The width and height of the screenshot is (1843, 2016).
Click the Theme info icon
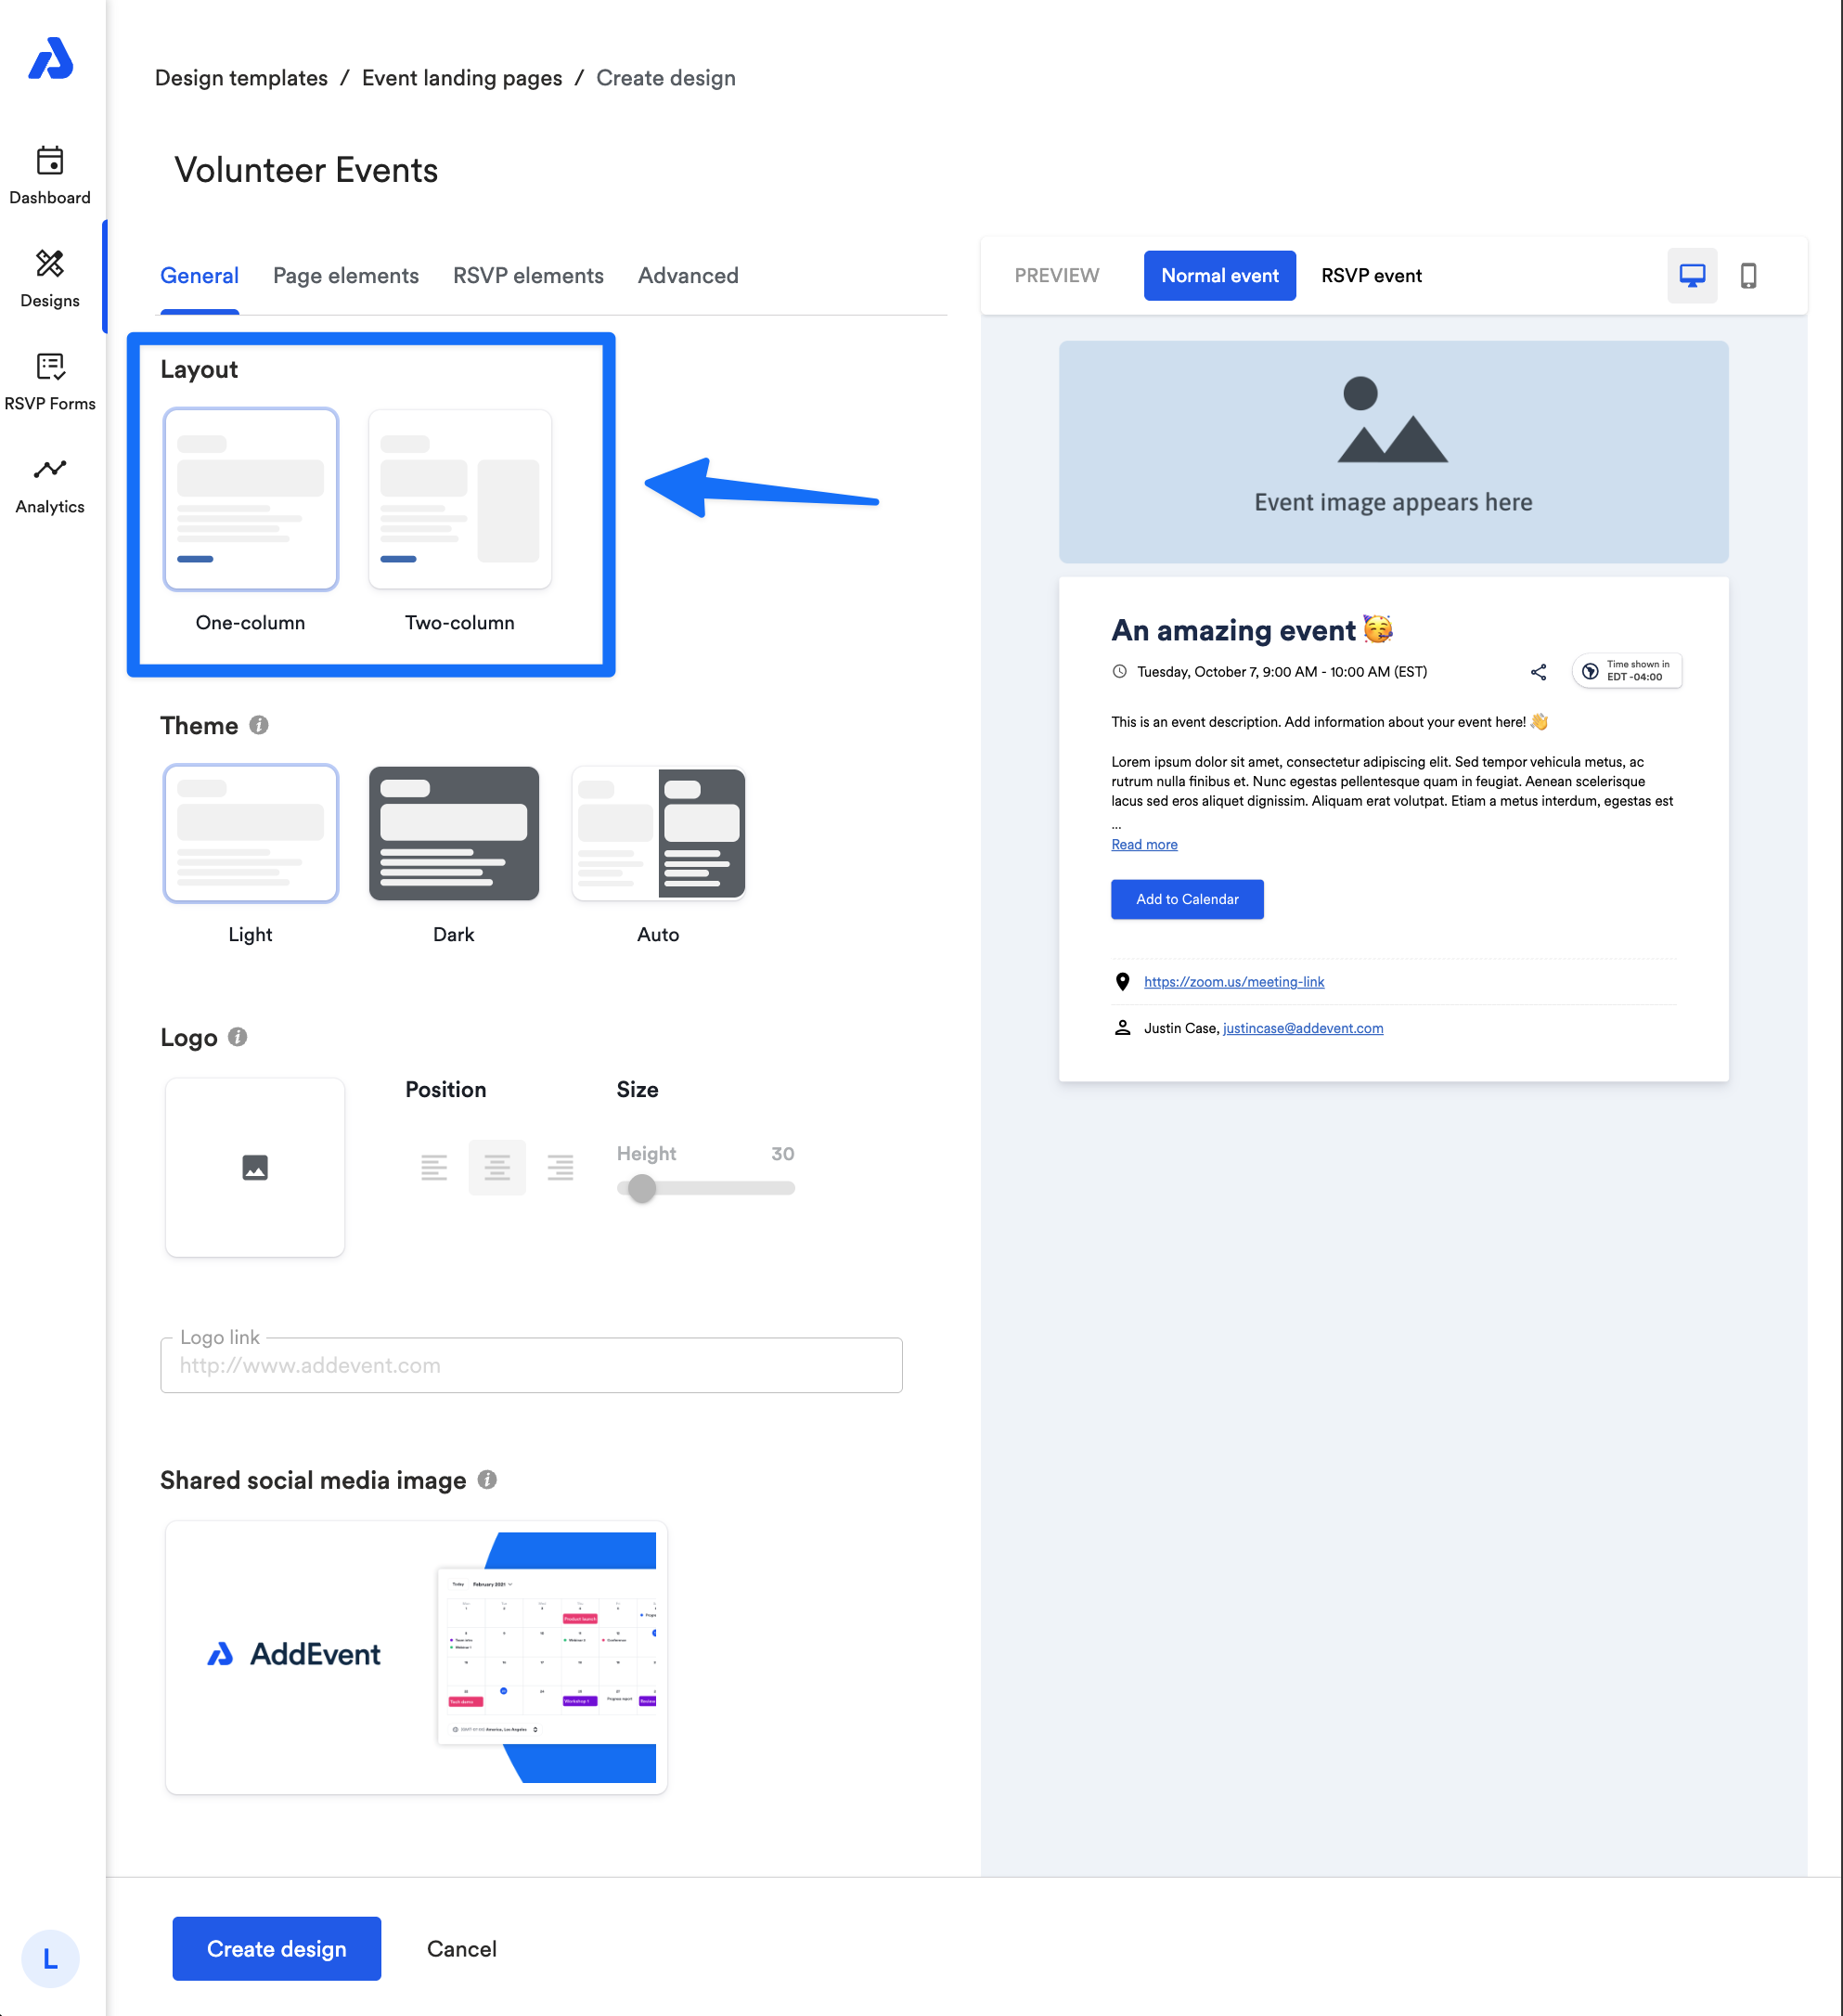click(x=259, y=725)
